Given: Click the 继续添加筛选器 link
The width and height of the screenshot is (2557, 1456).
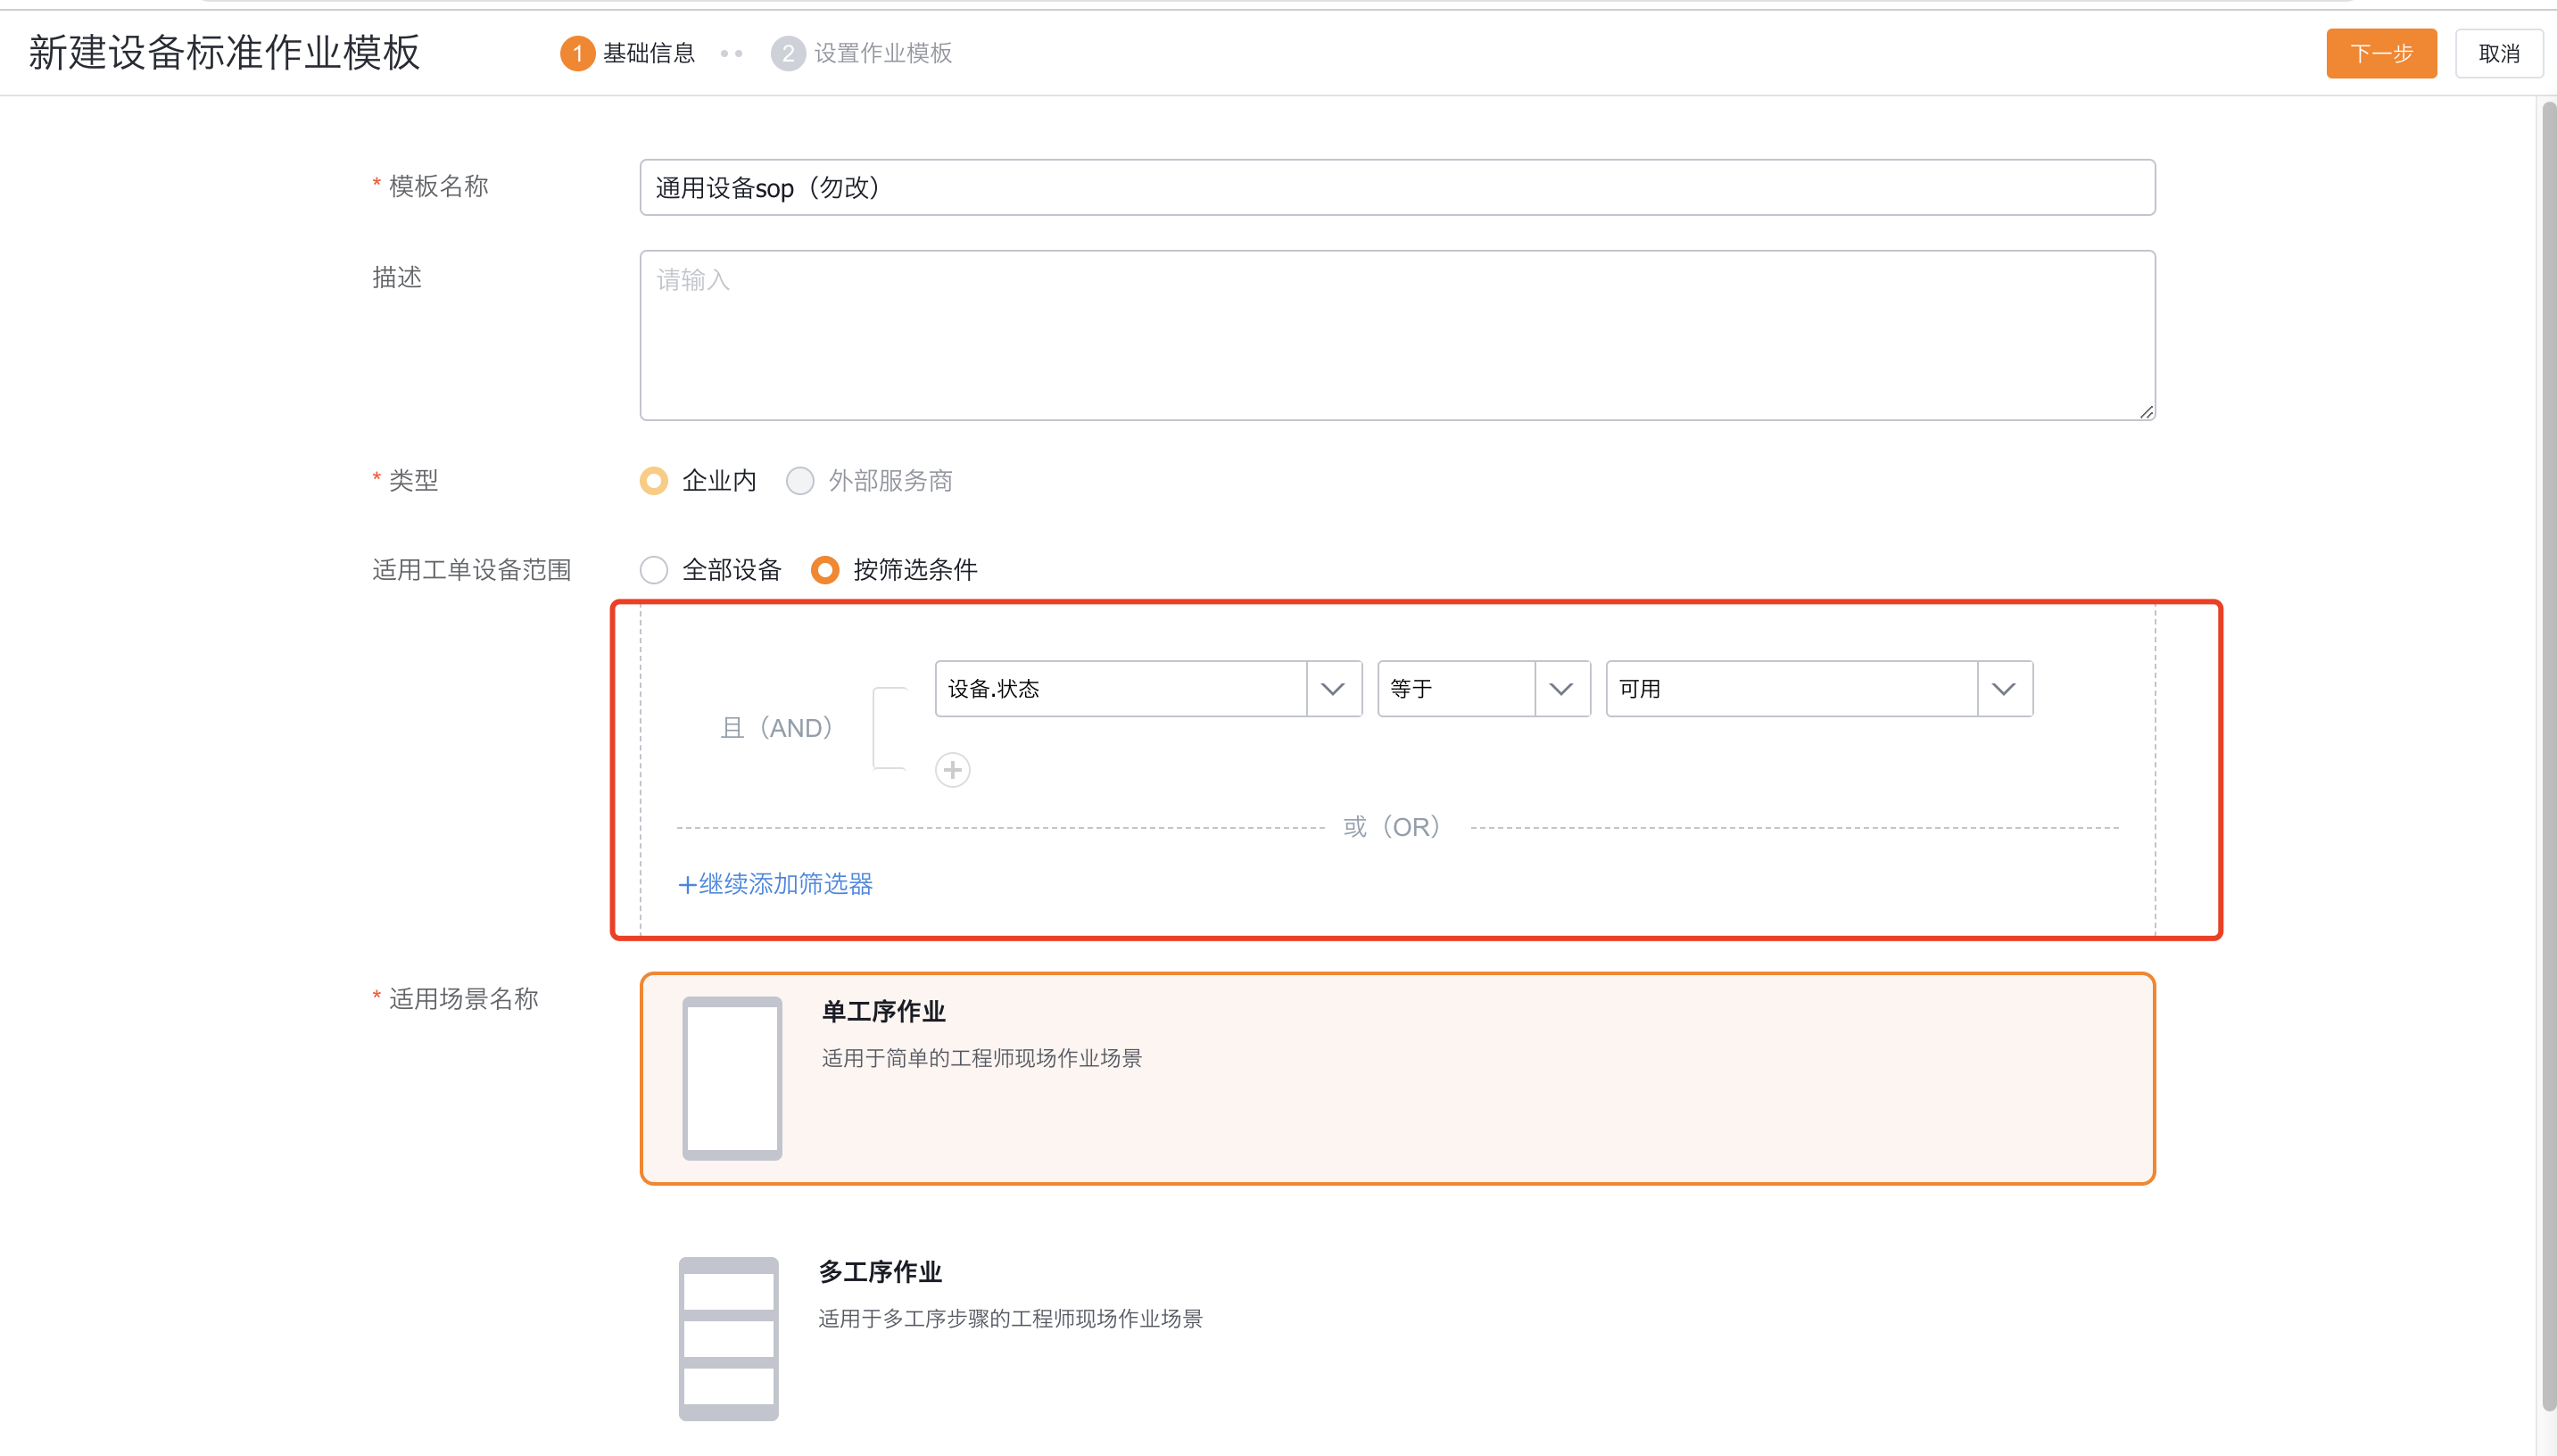Looking at the screenshot, I should [x=775, y=884].
